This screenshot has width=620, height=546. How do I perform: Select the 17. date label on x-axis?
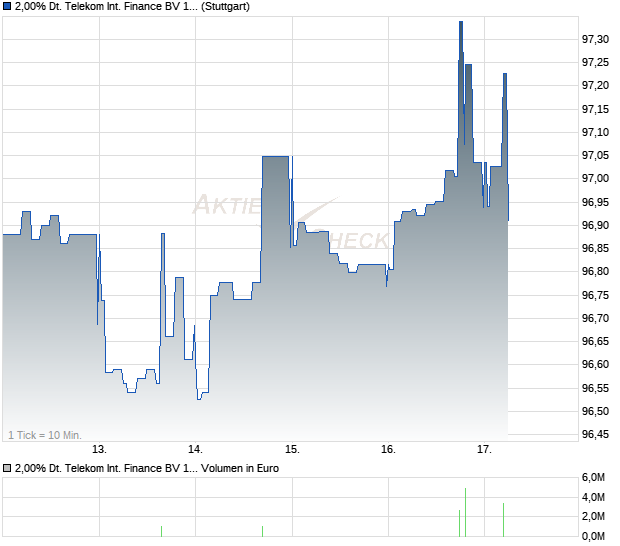[484, 449]
